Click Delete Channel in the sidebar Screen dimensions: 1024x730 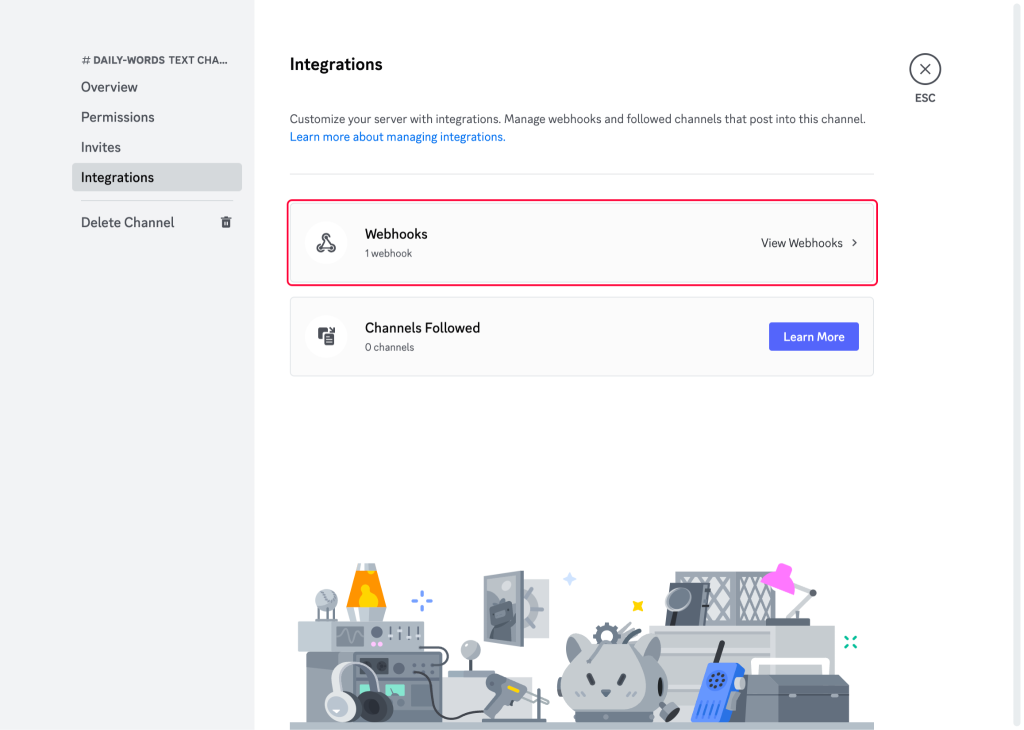tap(127, 222)
